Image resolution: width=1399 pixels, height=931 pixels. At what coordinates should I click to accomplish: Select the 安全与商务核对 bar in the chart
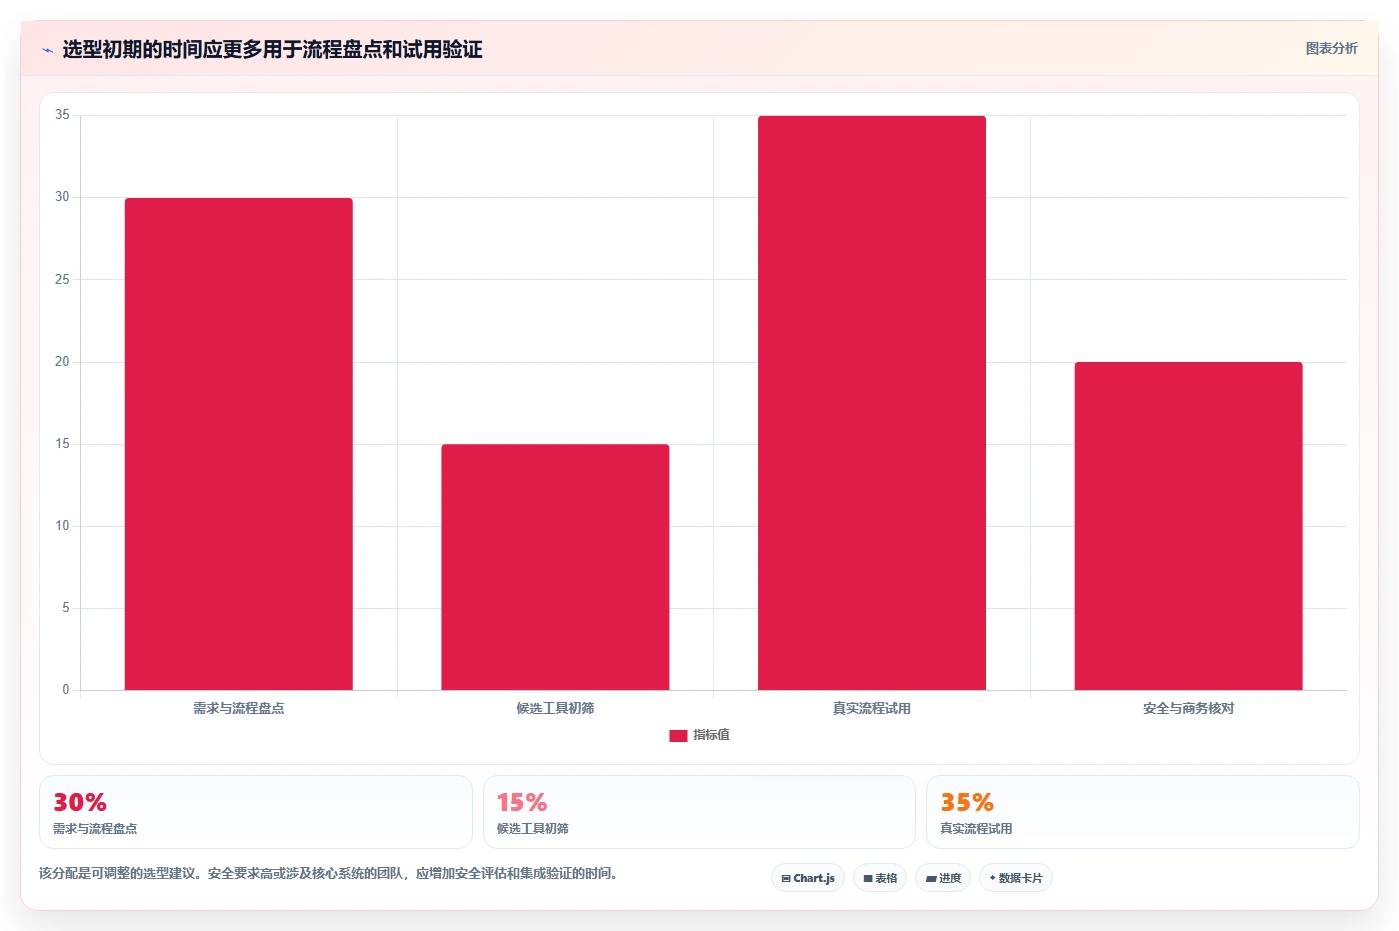[1188, 526]
